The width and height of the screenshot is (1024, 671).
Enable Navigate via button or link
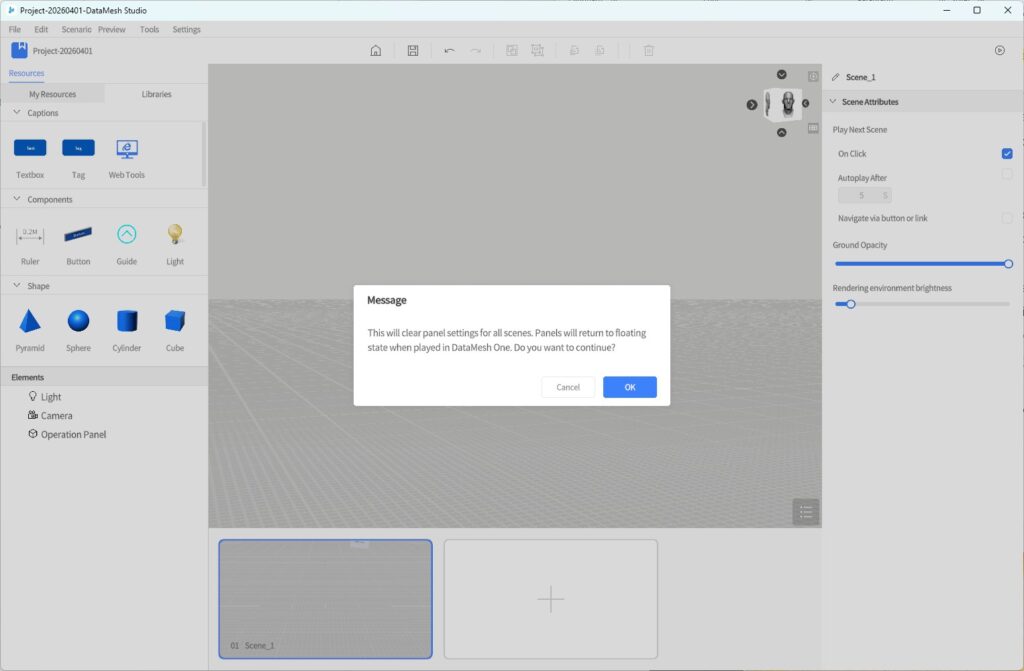[1007, 218]
